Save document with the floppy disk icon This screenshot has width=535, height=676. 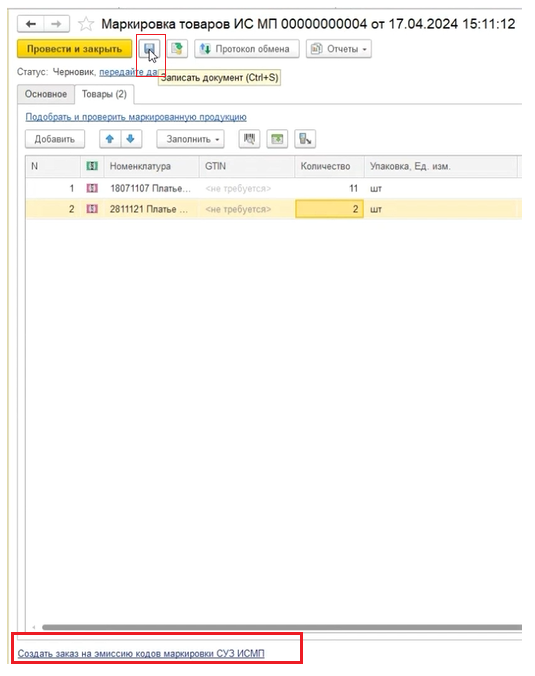[149, 49]
